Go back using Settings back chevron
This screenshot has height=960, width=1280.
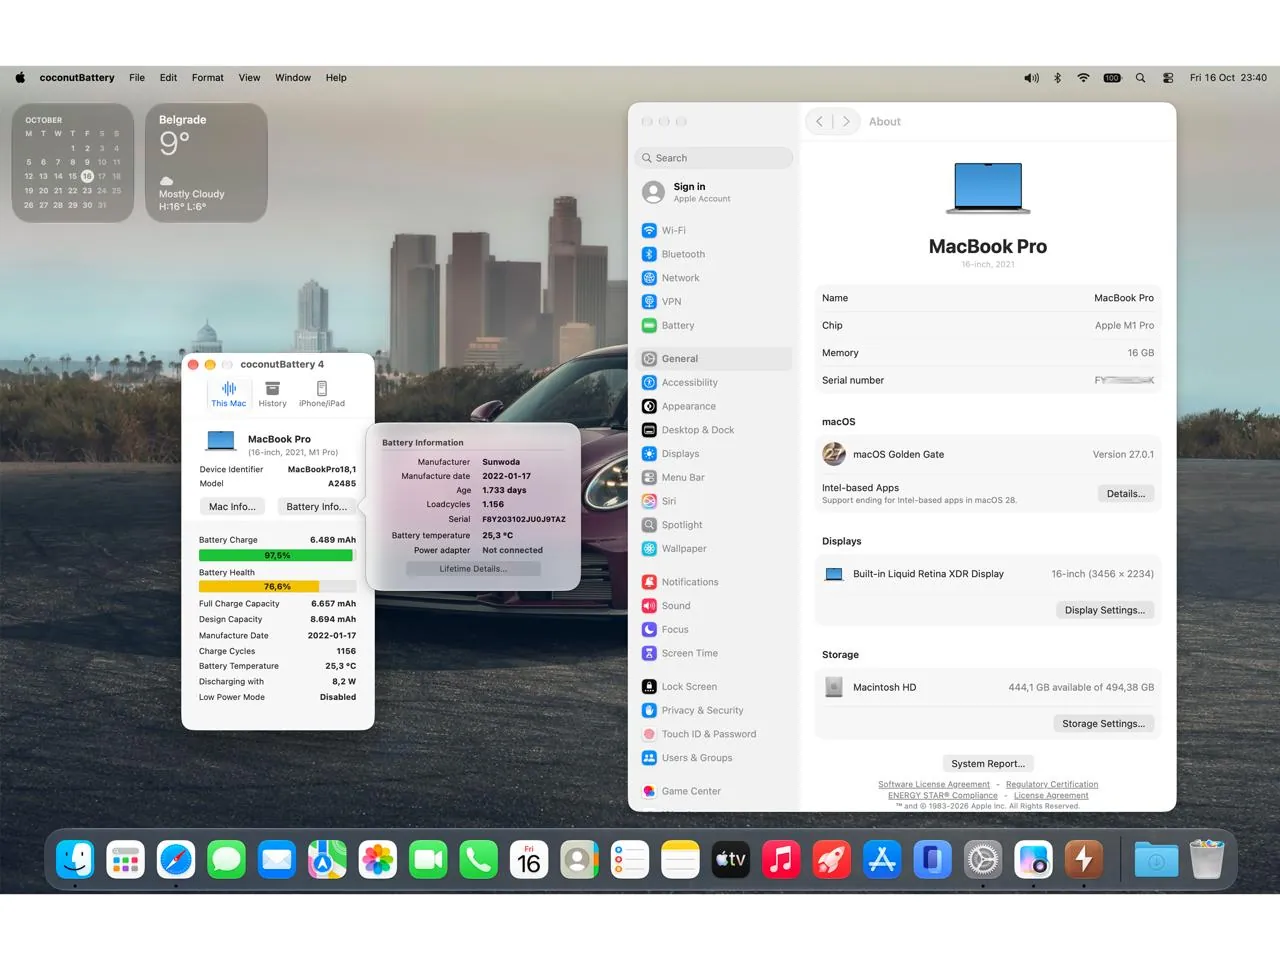click(x=819, y=121)
